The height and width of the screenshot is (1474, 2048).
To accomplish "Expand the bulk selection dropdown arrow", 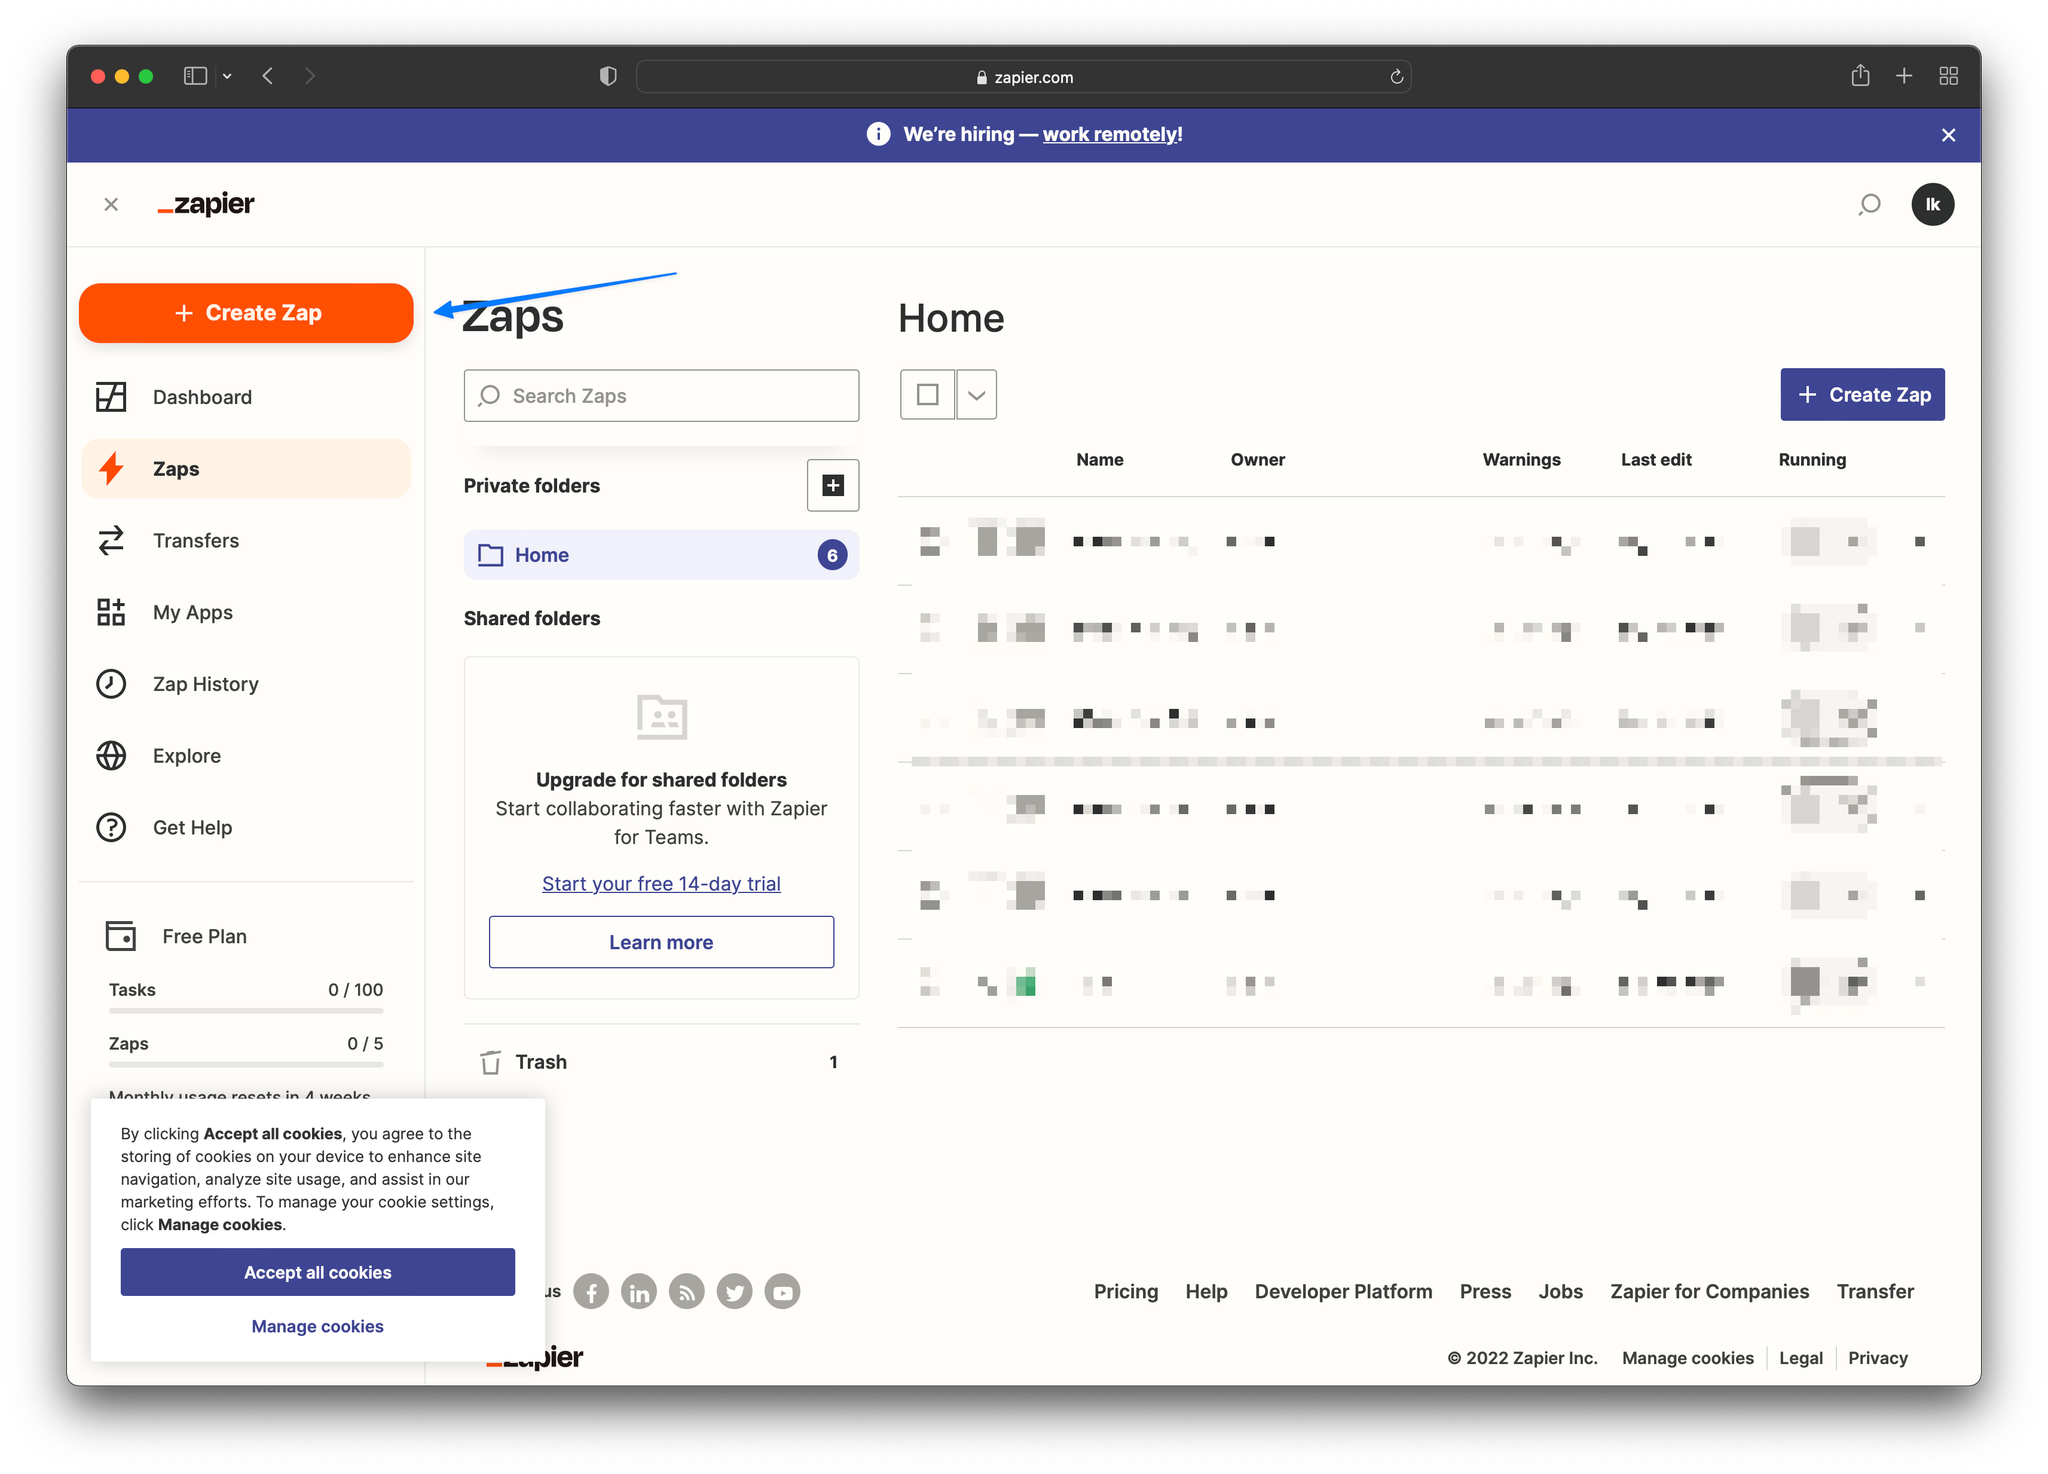I will click(976, 394).
